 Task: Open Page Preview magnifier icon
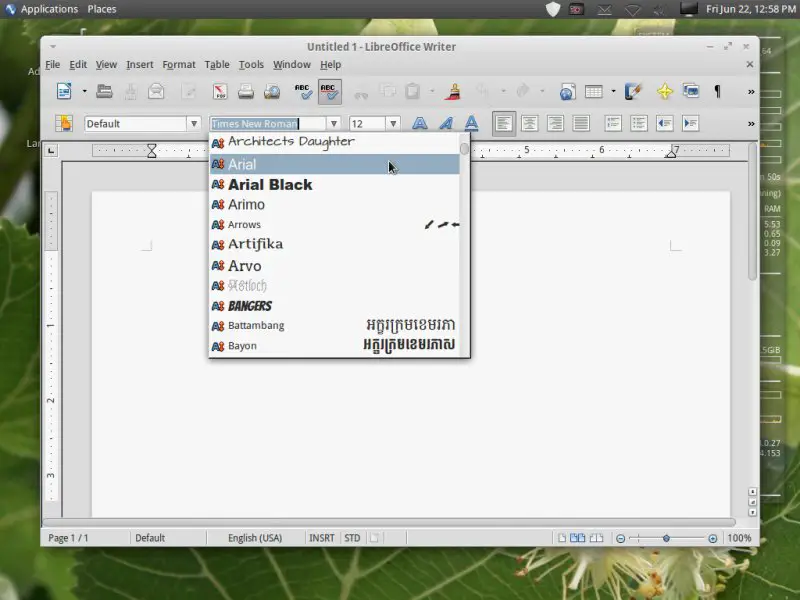272,91
